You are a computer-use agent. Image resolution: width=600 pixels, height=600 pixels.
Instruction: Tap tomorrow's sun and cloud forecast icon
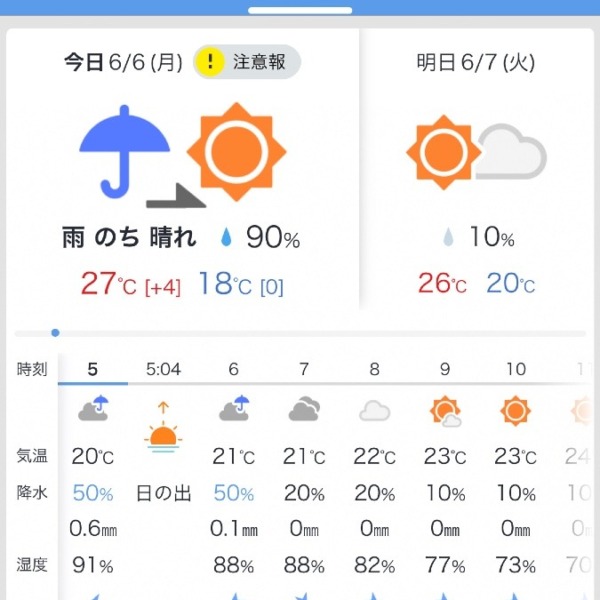pos(476,152)
